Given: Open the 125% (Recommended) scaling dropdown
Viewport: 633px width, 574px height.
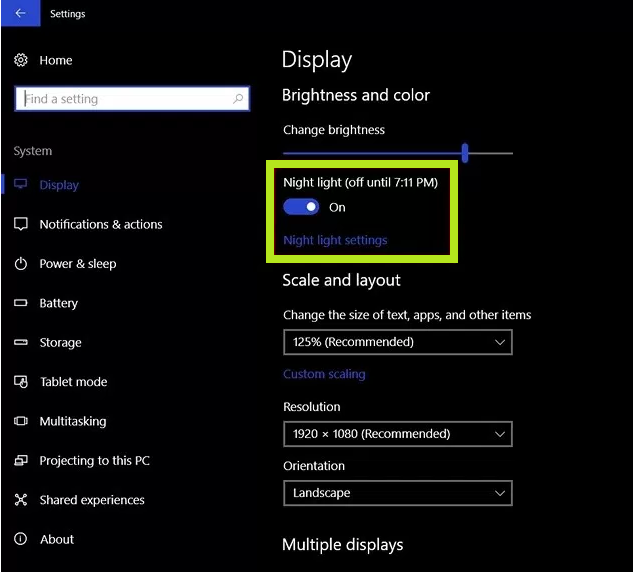Looking at the screenshot, I should pos(398,342).
